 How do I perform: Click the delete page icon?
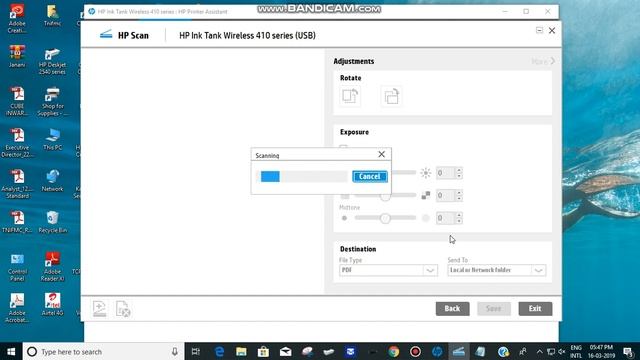coord(123,309)
